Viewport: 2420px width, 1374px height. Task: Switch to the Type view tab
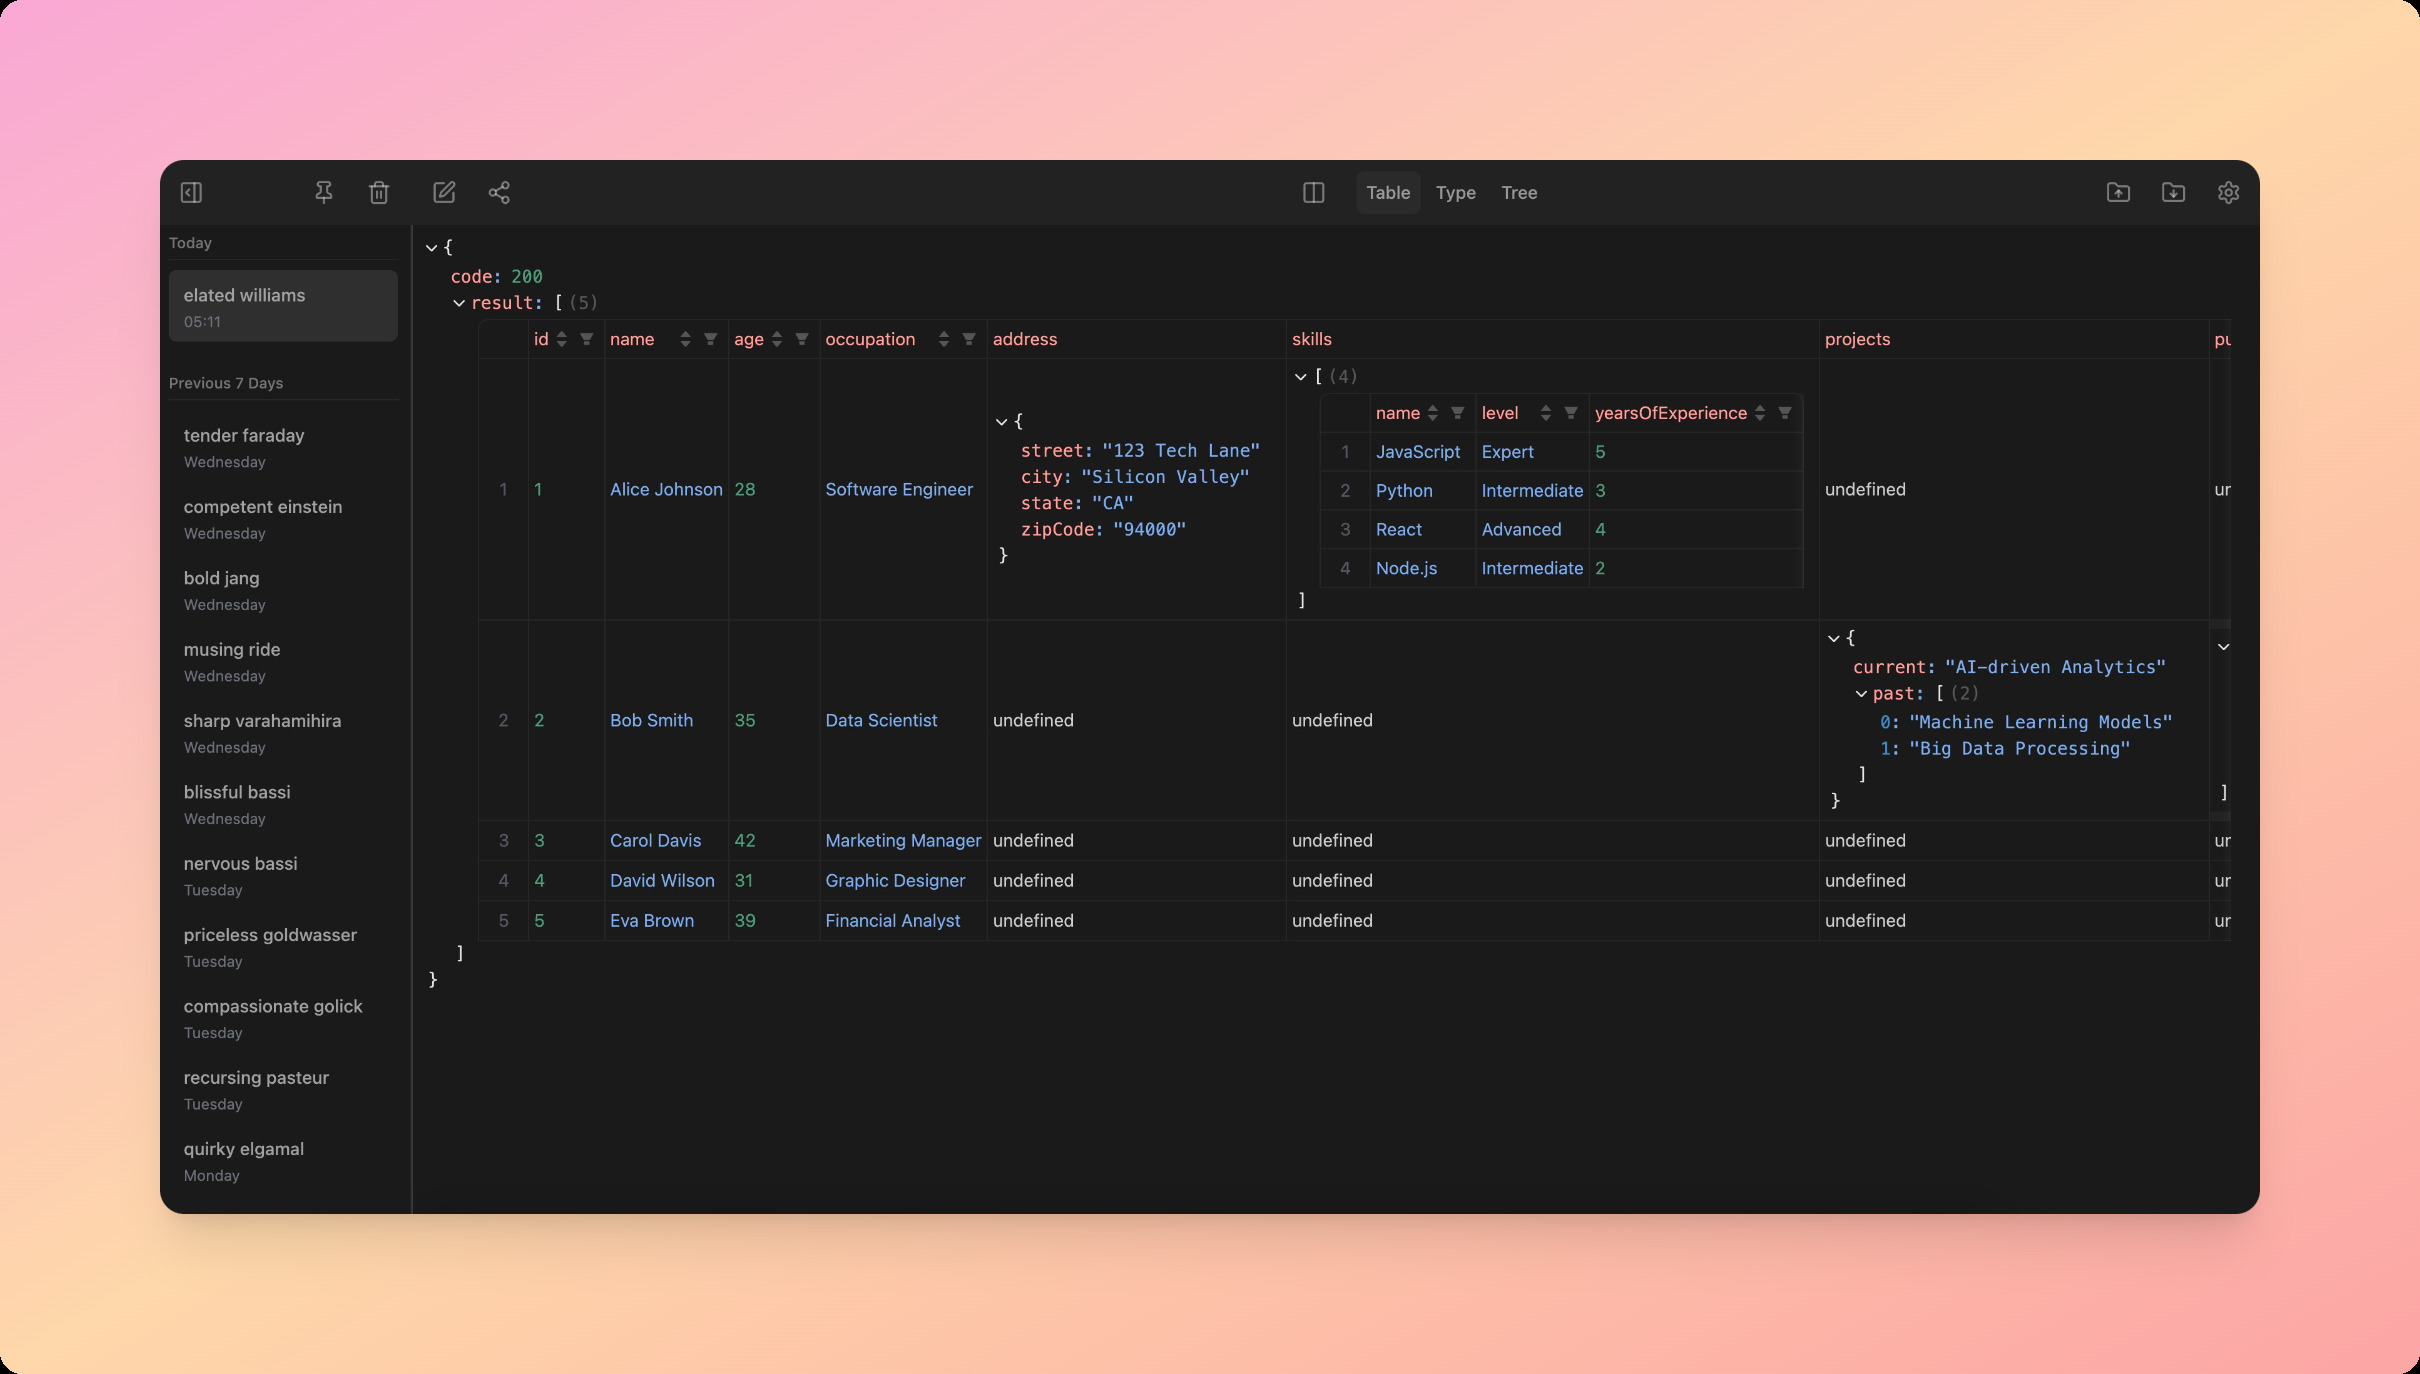coord(1455,193)
